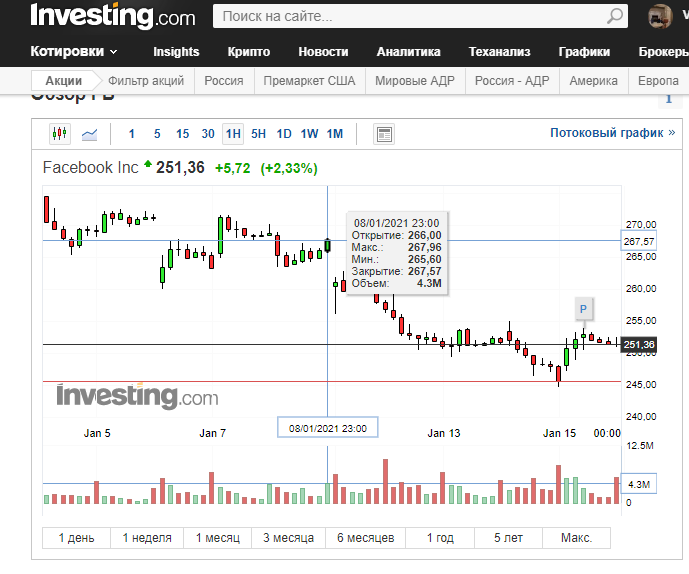Image resolution: width=689 pixels, height=574 pixels.
Task: Set chart range to 6 месяцев
Action: (x=366, y=538)
